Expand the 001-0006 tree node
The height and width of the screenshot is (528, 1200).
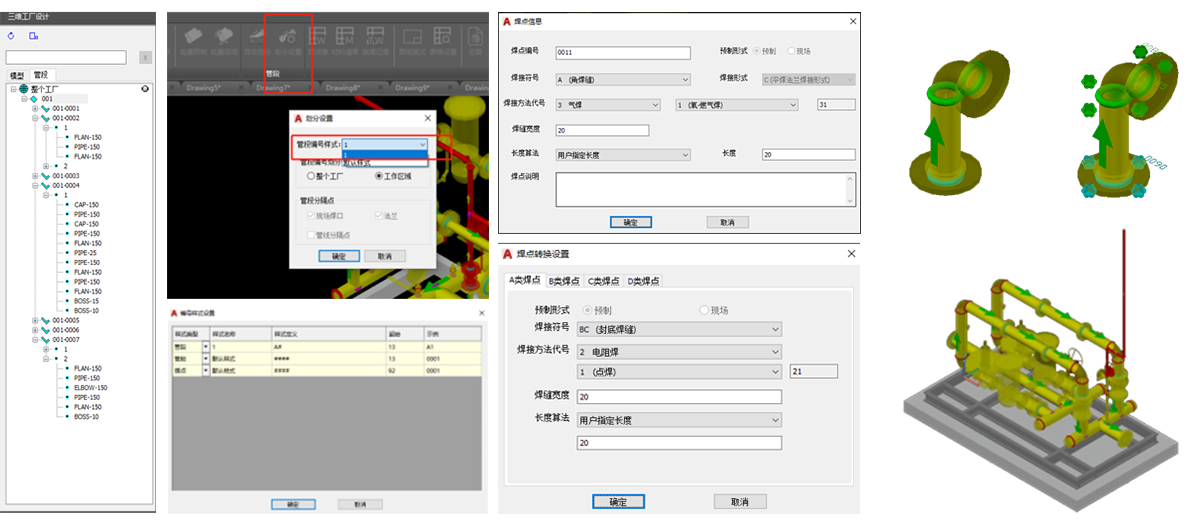tap(35, 330)
